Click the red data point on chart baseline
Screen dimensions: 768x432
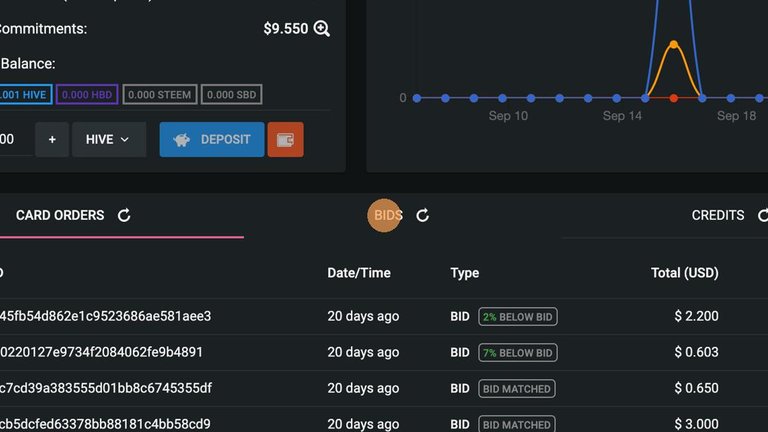673,98
